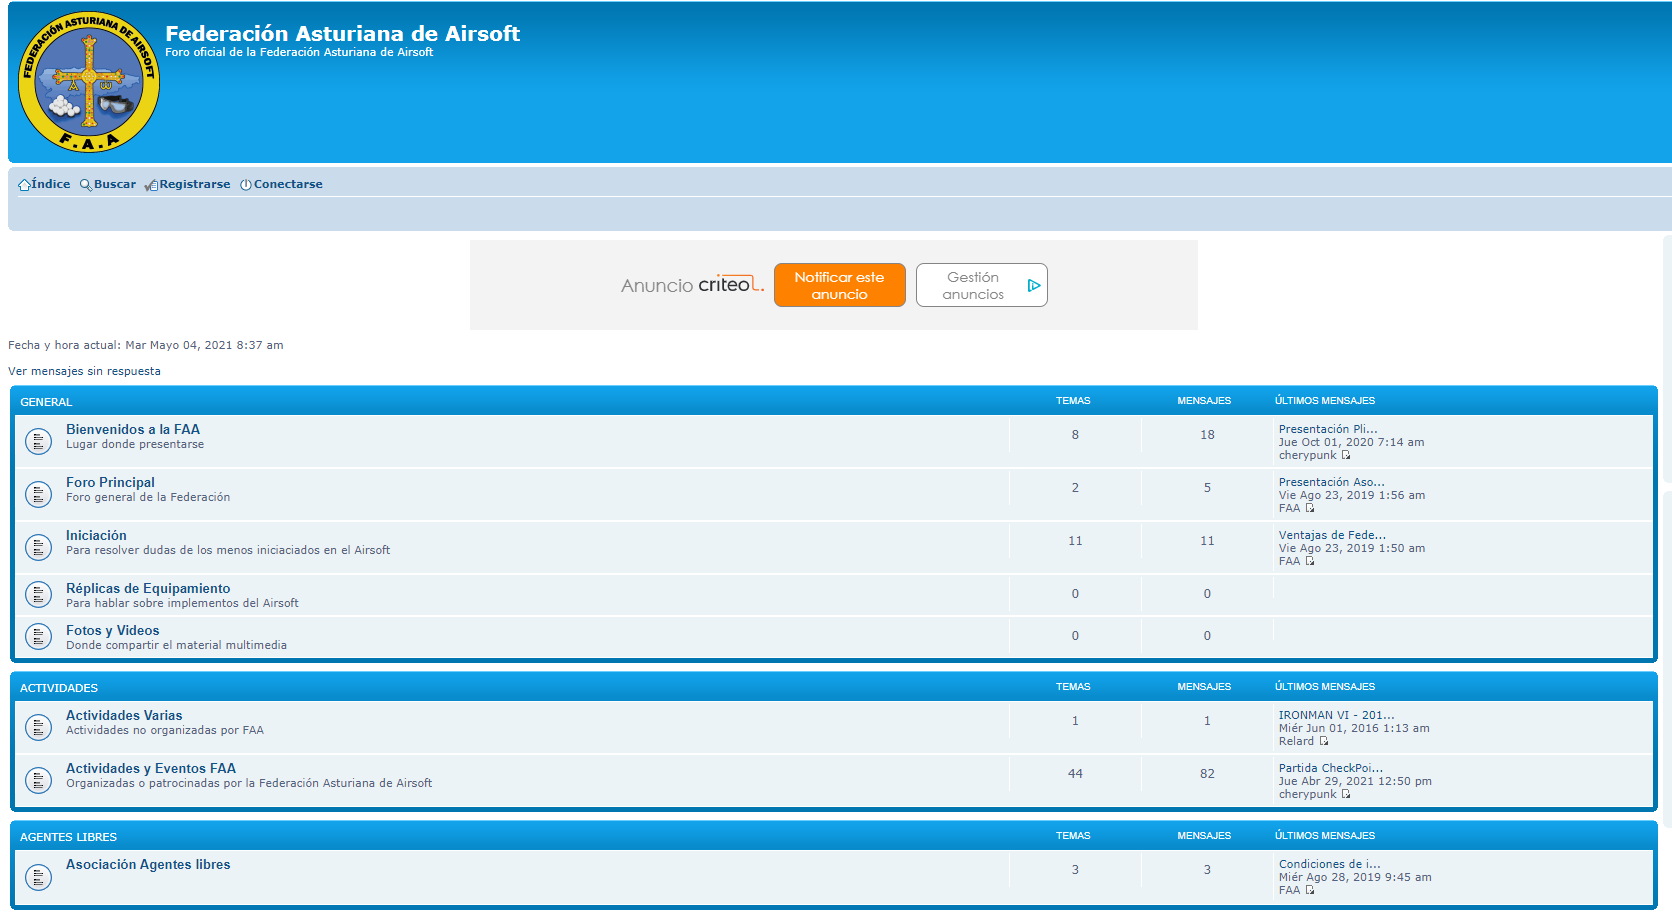The image size is (1672, 918).
Task: Click the AdChoices triangle icon in the ad
Action: pos(1034,286)
